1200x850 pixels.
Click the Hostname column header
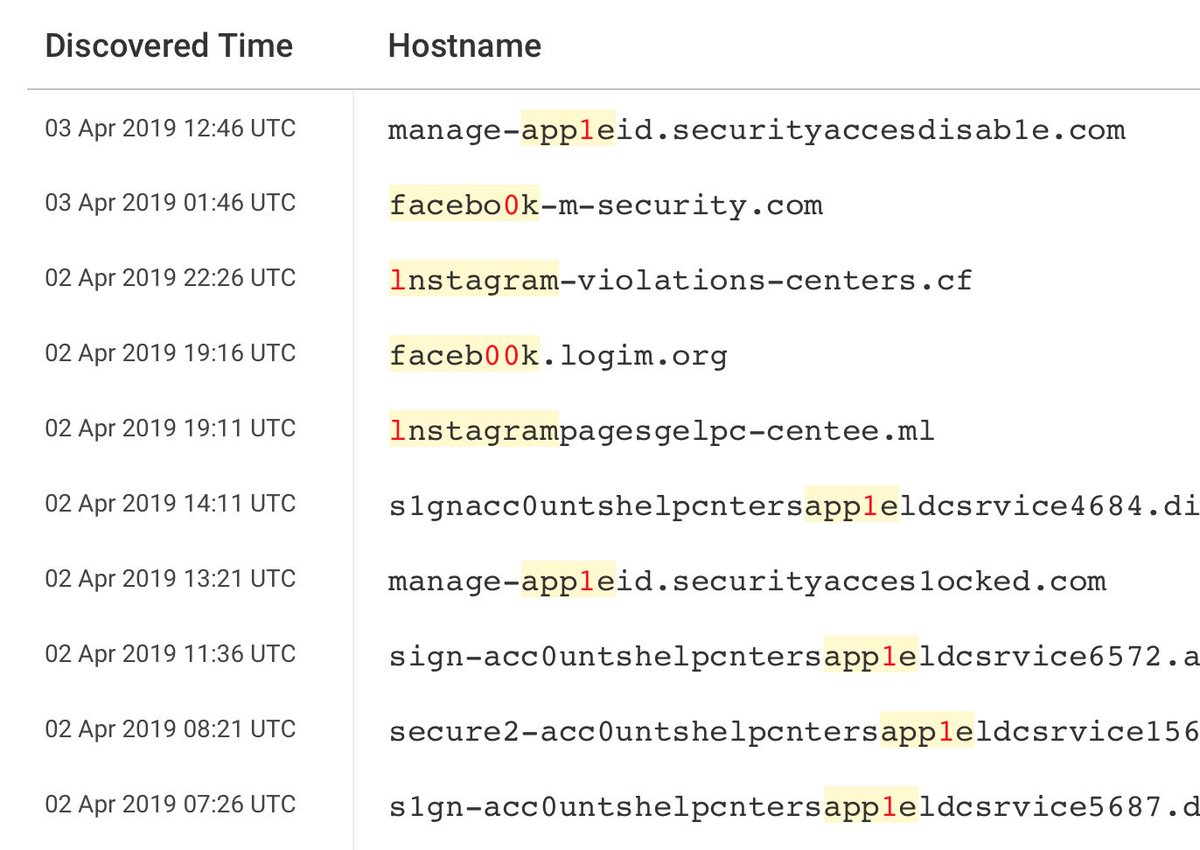(x=465, y=46)
